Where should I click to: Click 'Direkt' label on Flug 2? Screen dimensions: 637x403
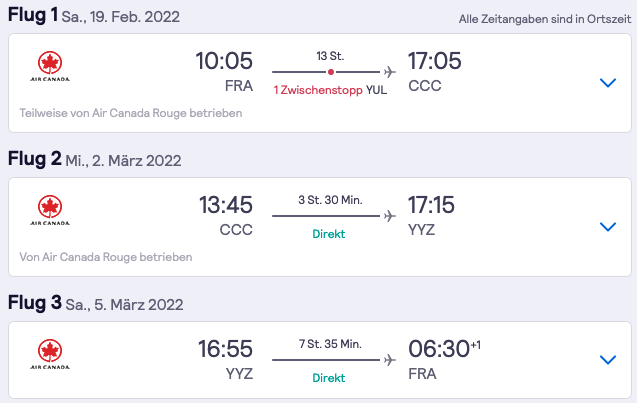click(329, 234)
